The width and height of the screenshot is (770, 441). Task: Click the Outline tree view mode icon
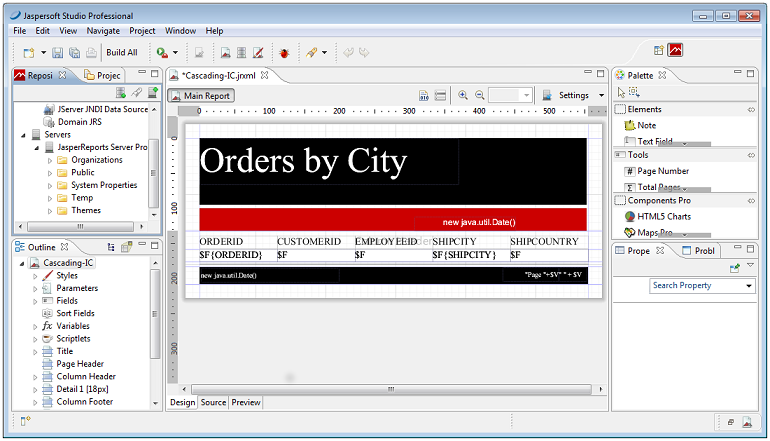111,247
